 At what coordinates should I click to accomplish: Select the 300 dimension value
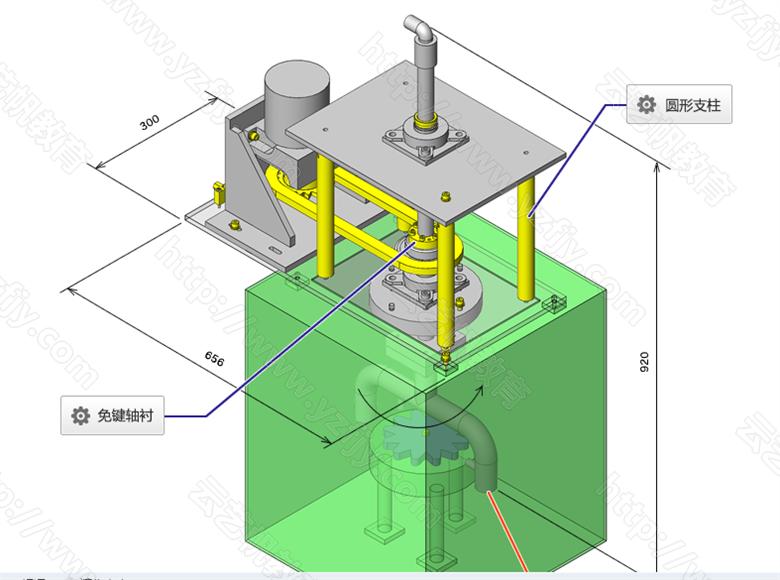[x=149, y=122]
